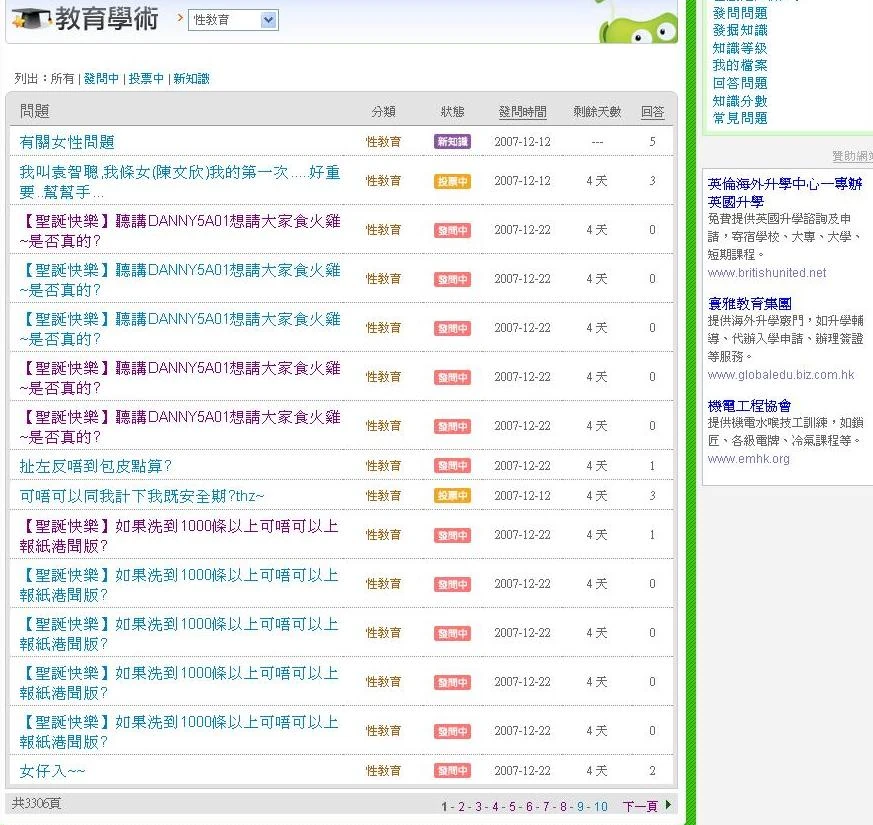
Task: Click 下一頁 next page link
Action: point(640,806)
